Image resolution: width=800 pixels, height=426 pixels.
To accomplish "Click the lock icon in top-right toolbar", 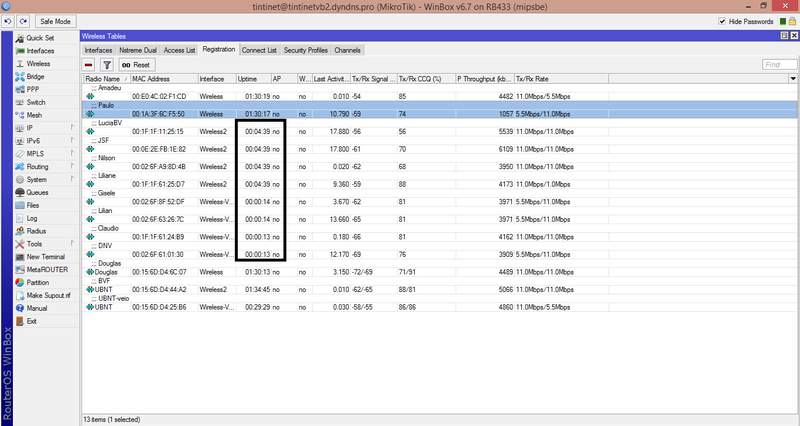I will coord(792,21).
